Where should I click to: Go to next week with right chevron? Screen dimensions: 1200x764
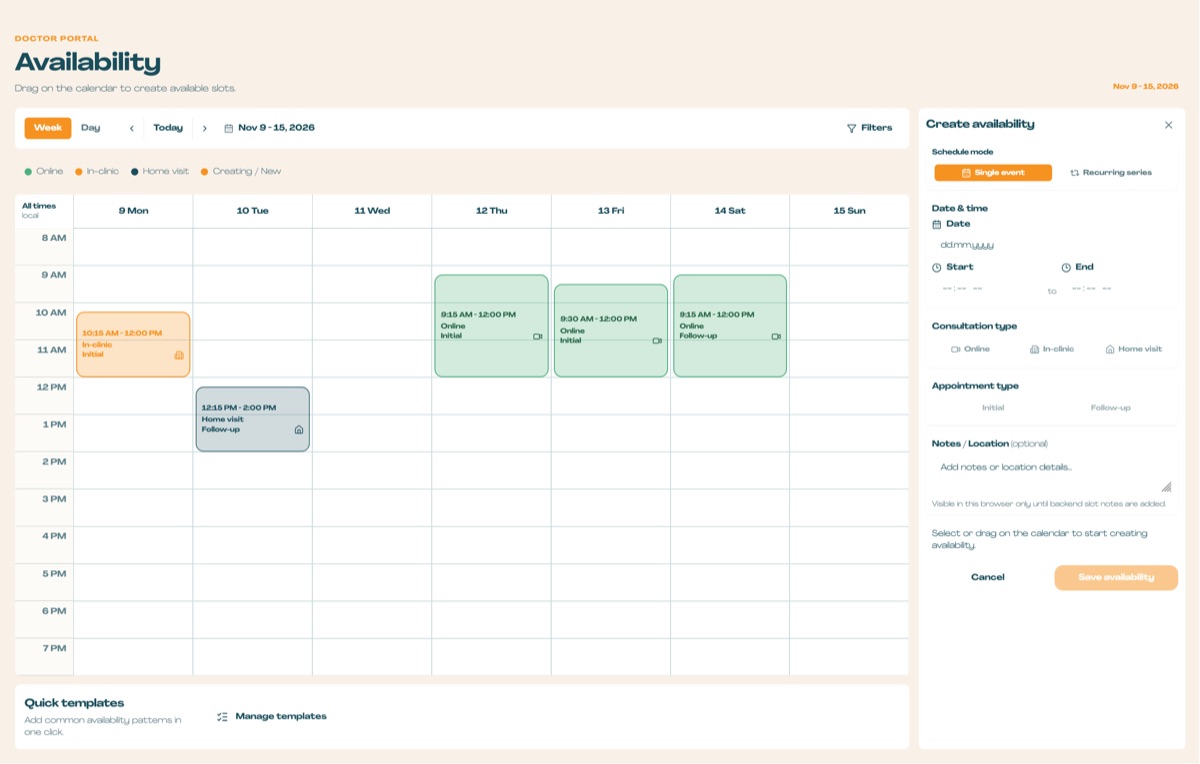(x=205, y=128)
